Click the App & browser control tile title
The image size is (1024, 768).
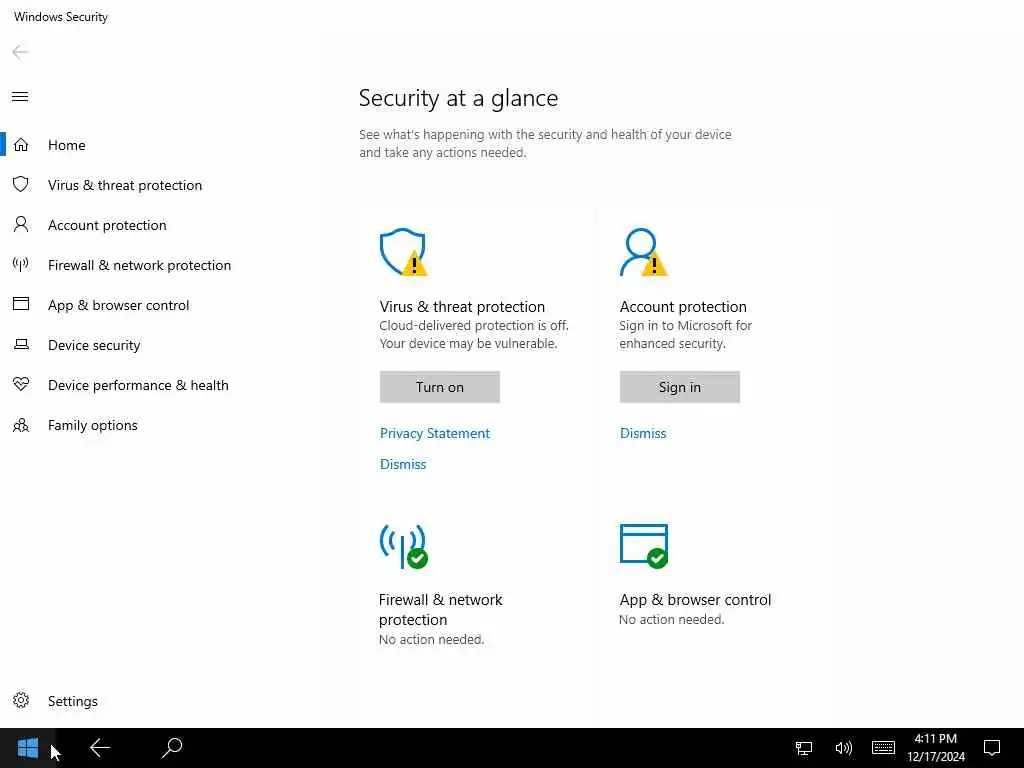696,600
